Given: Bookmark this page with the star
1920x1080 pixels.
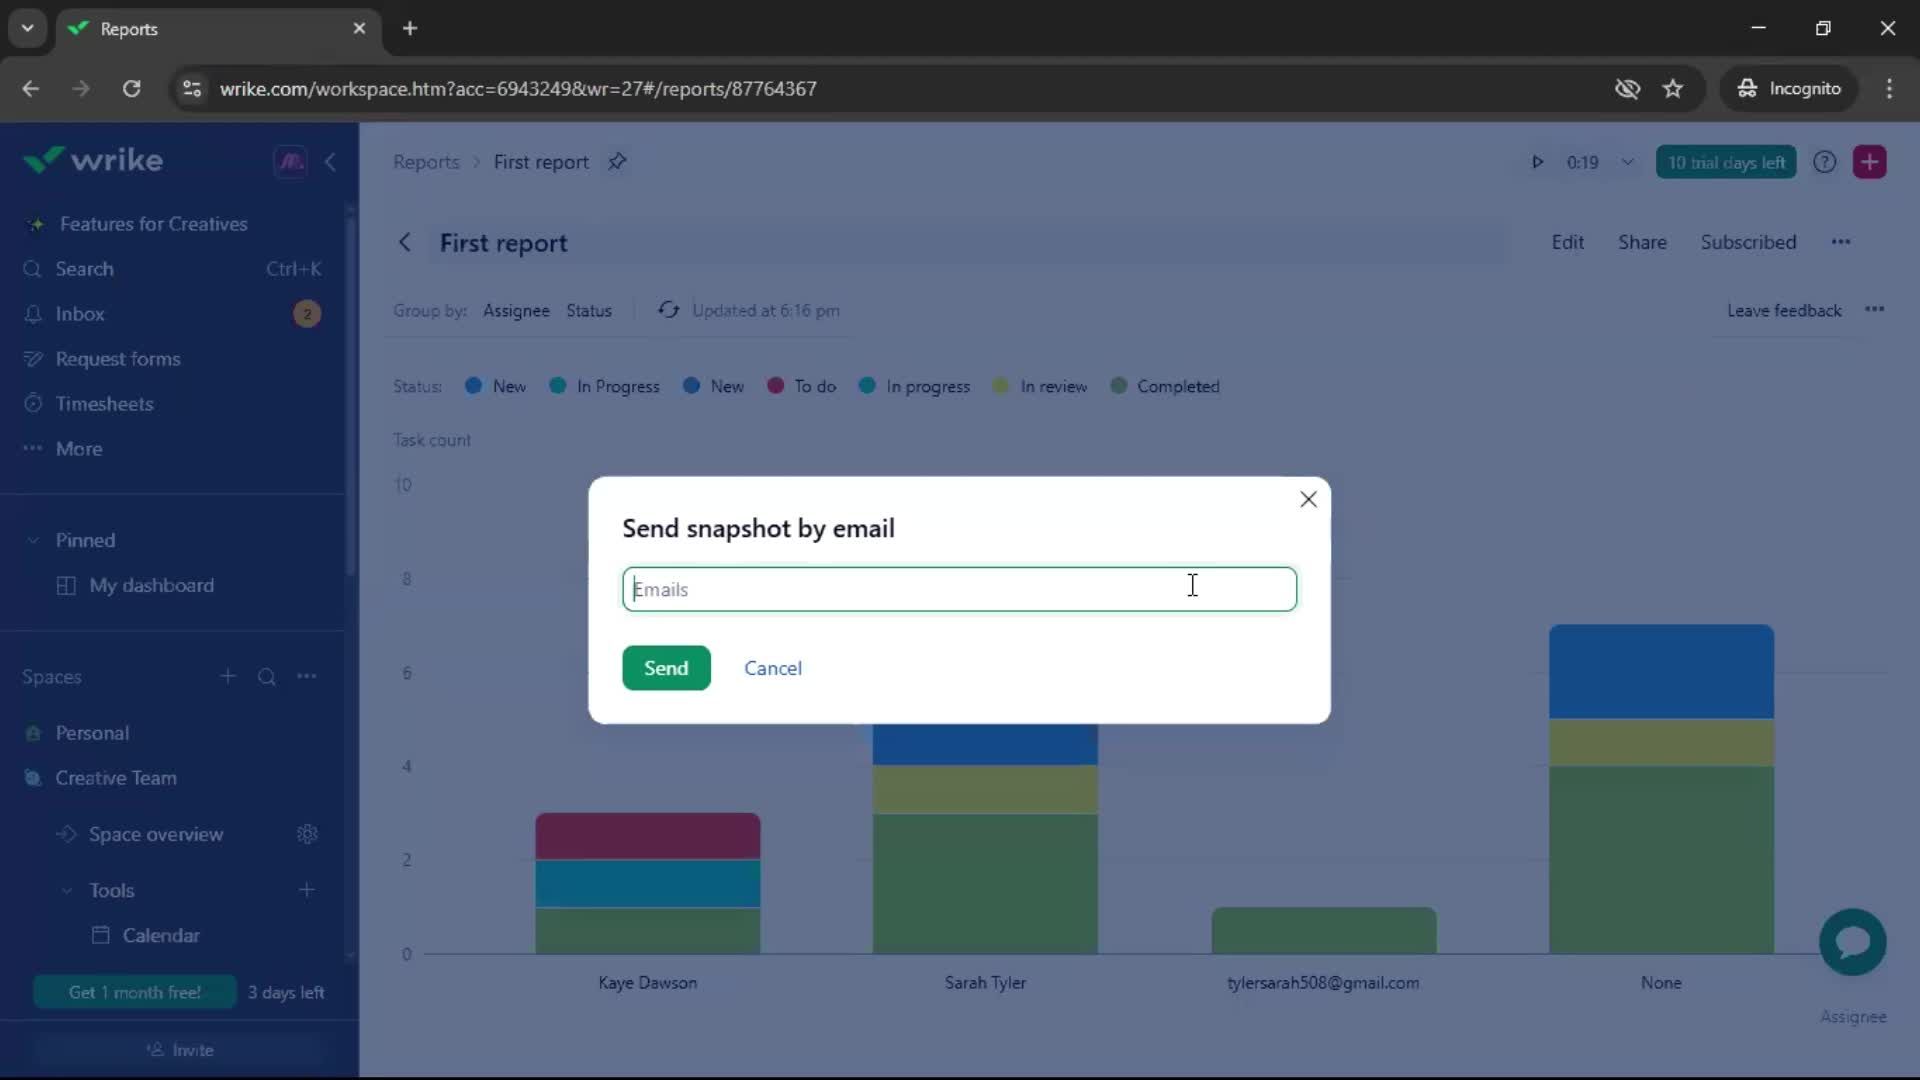Looking at the screenshot, I should coord(1672,88).
